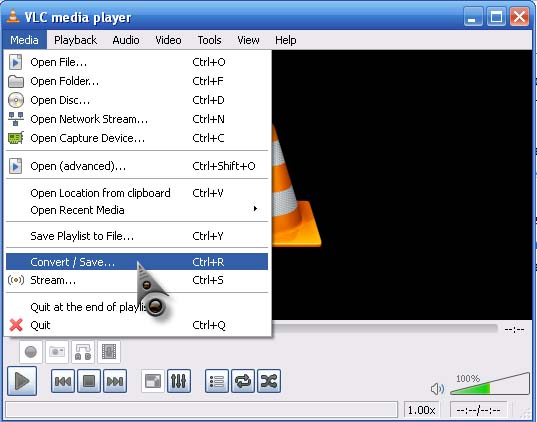Expand Open Recent Media submenu
This screenshot has height=422, width=537.
(x=137, y=210)
